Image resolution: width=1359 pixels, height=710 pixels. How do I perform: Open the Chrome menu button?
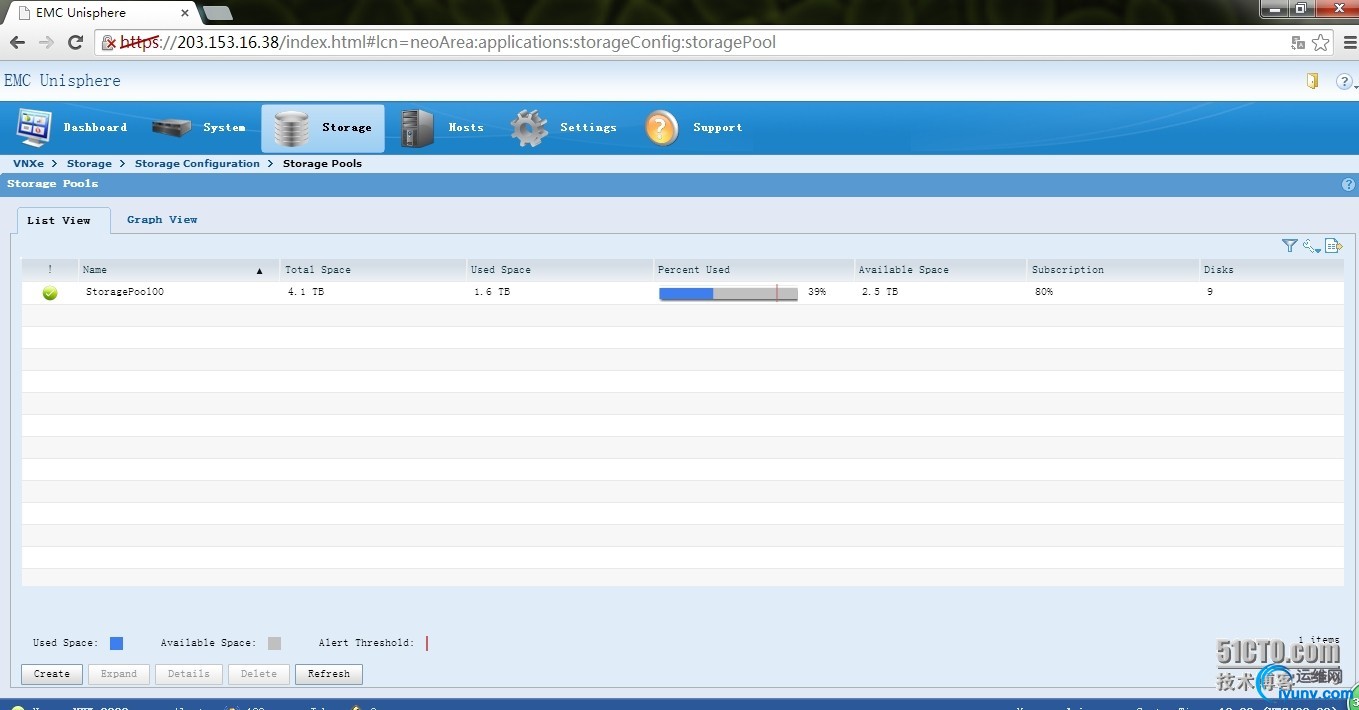point(1349,42)
